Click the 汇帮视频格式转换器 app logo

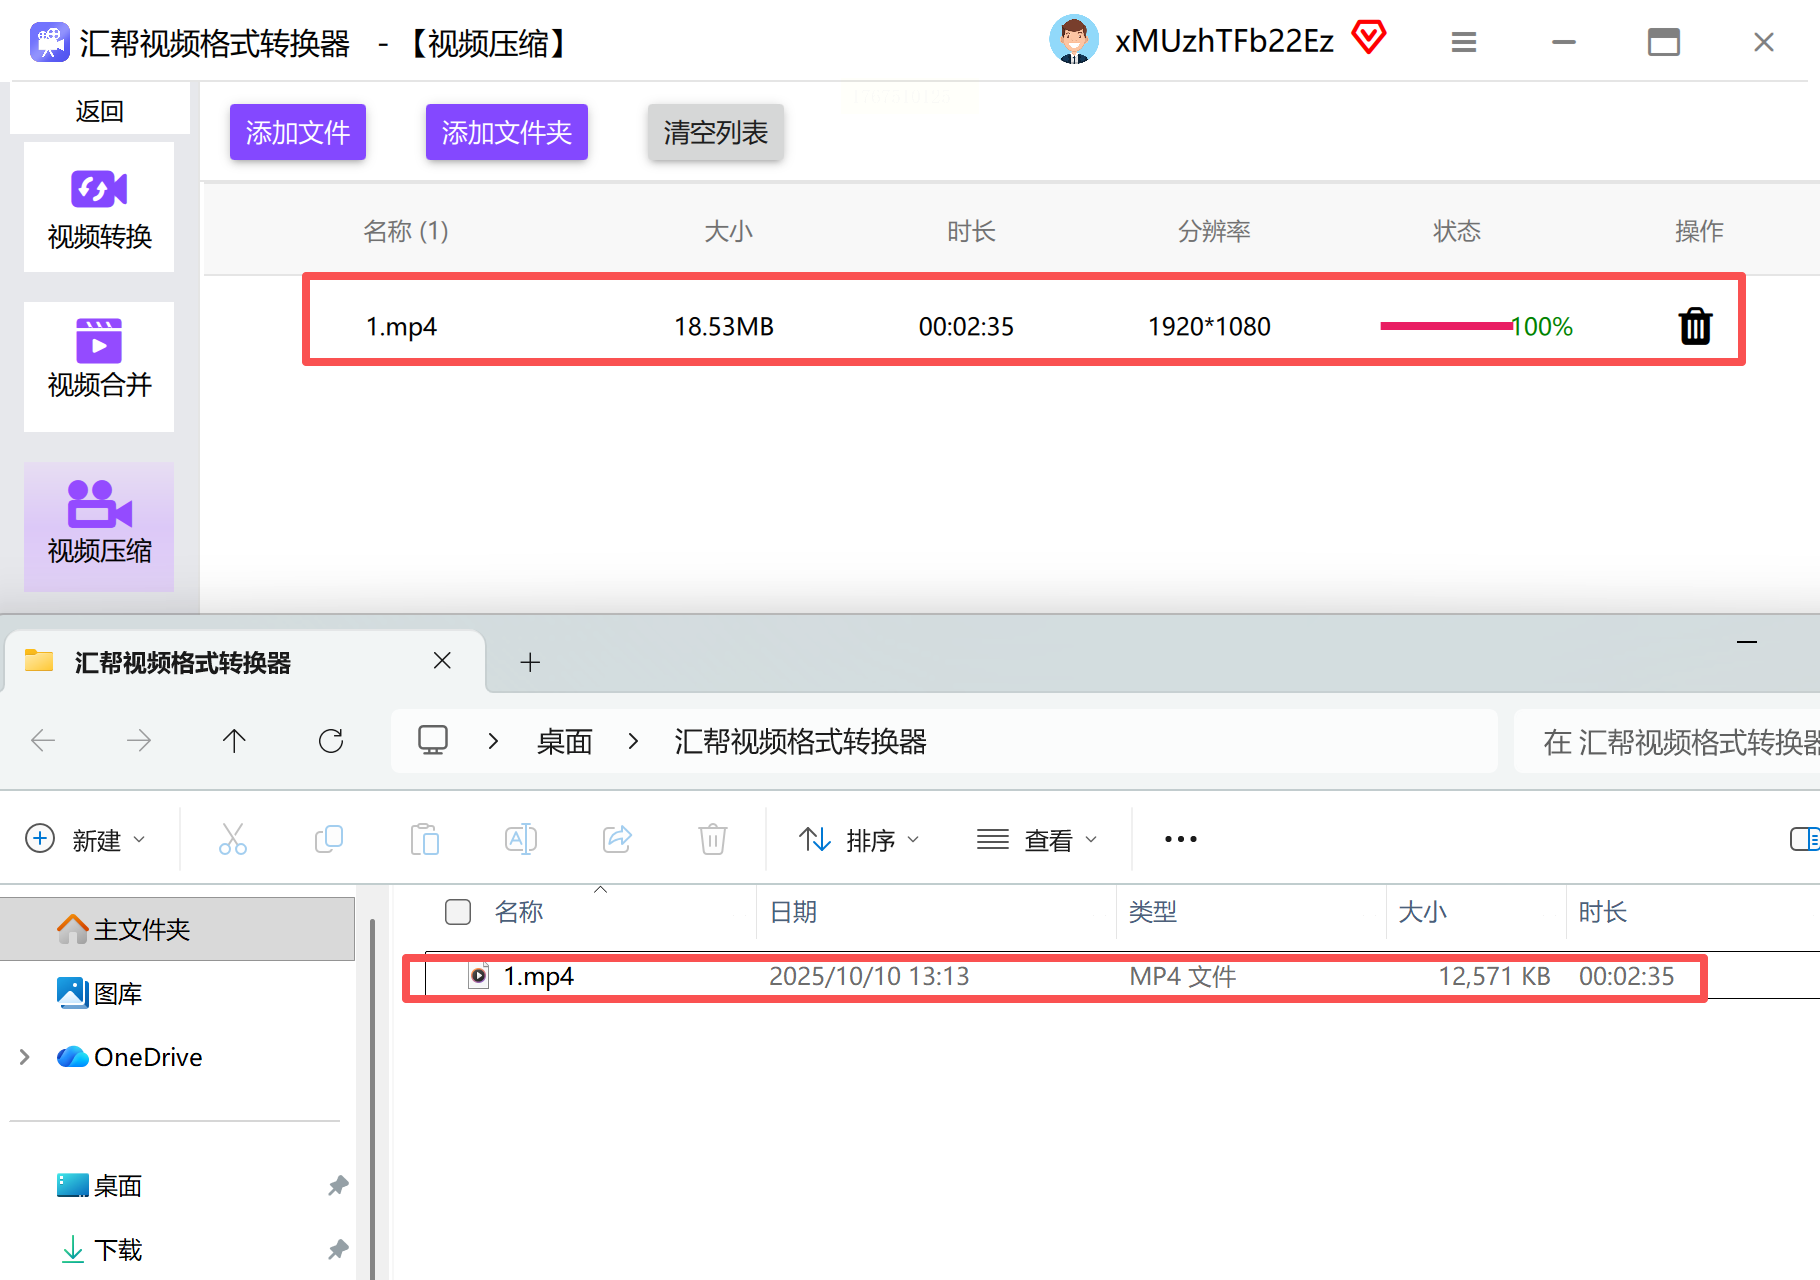click(x=50, y=42)
